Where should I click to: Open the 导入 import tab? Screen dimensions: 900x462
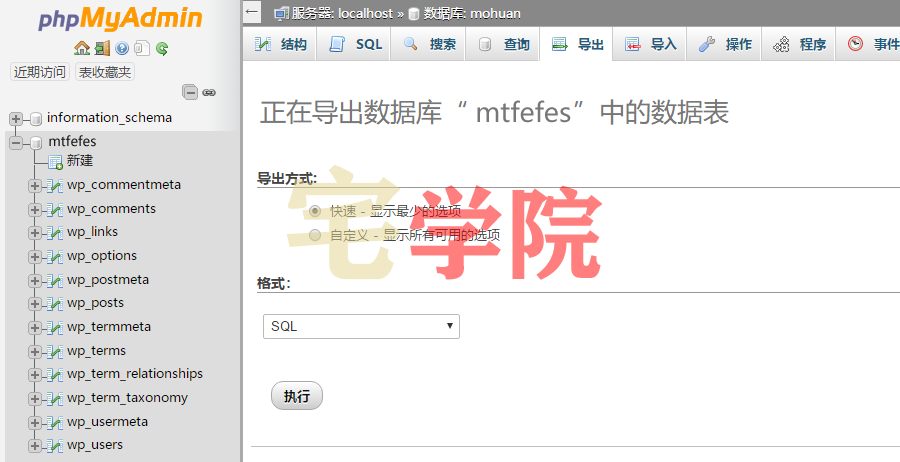click(x=650, y=44)
